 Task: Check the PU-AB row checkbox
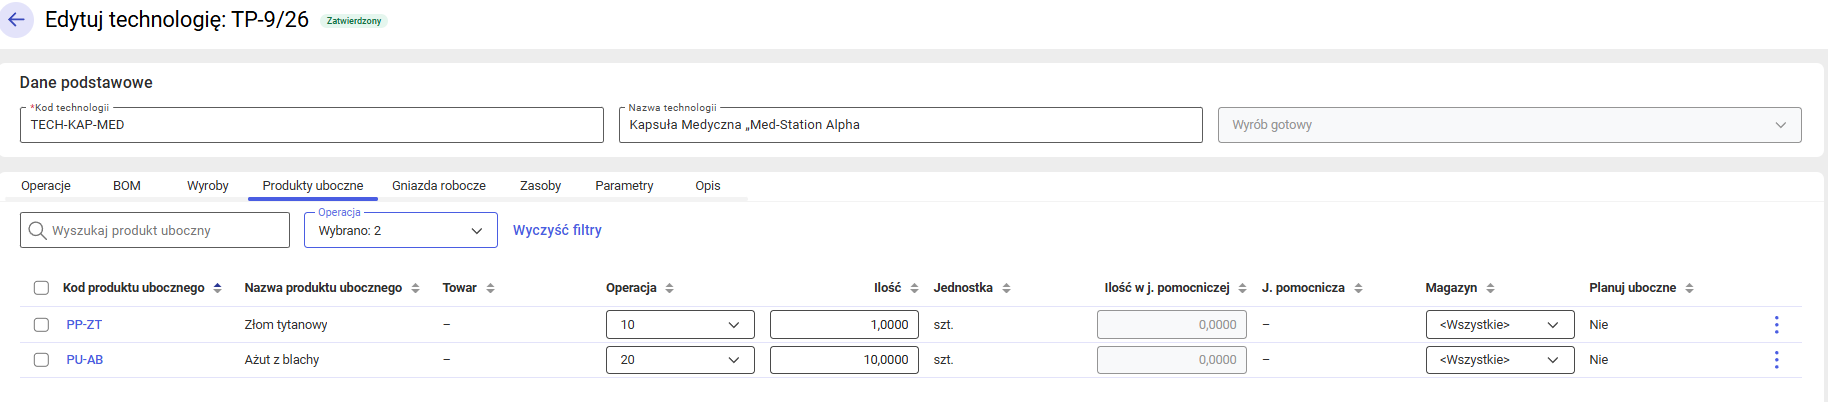[x=41, y=360]
